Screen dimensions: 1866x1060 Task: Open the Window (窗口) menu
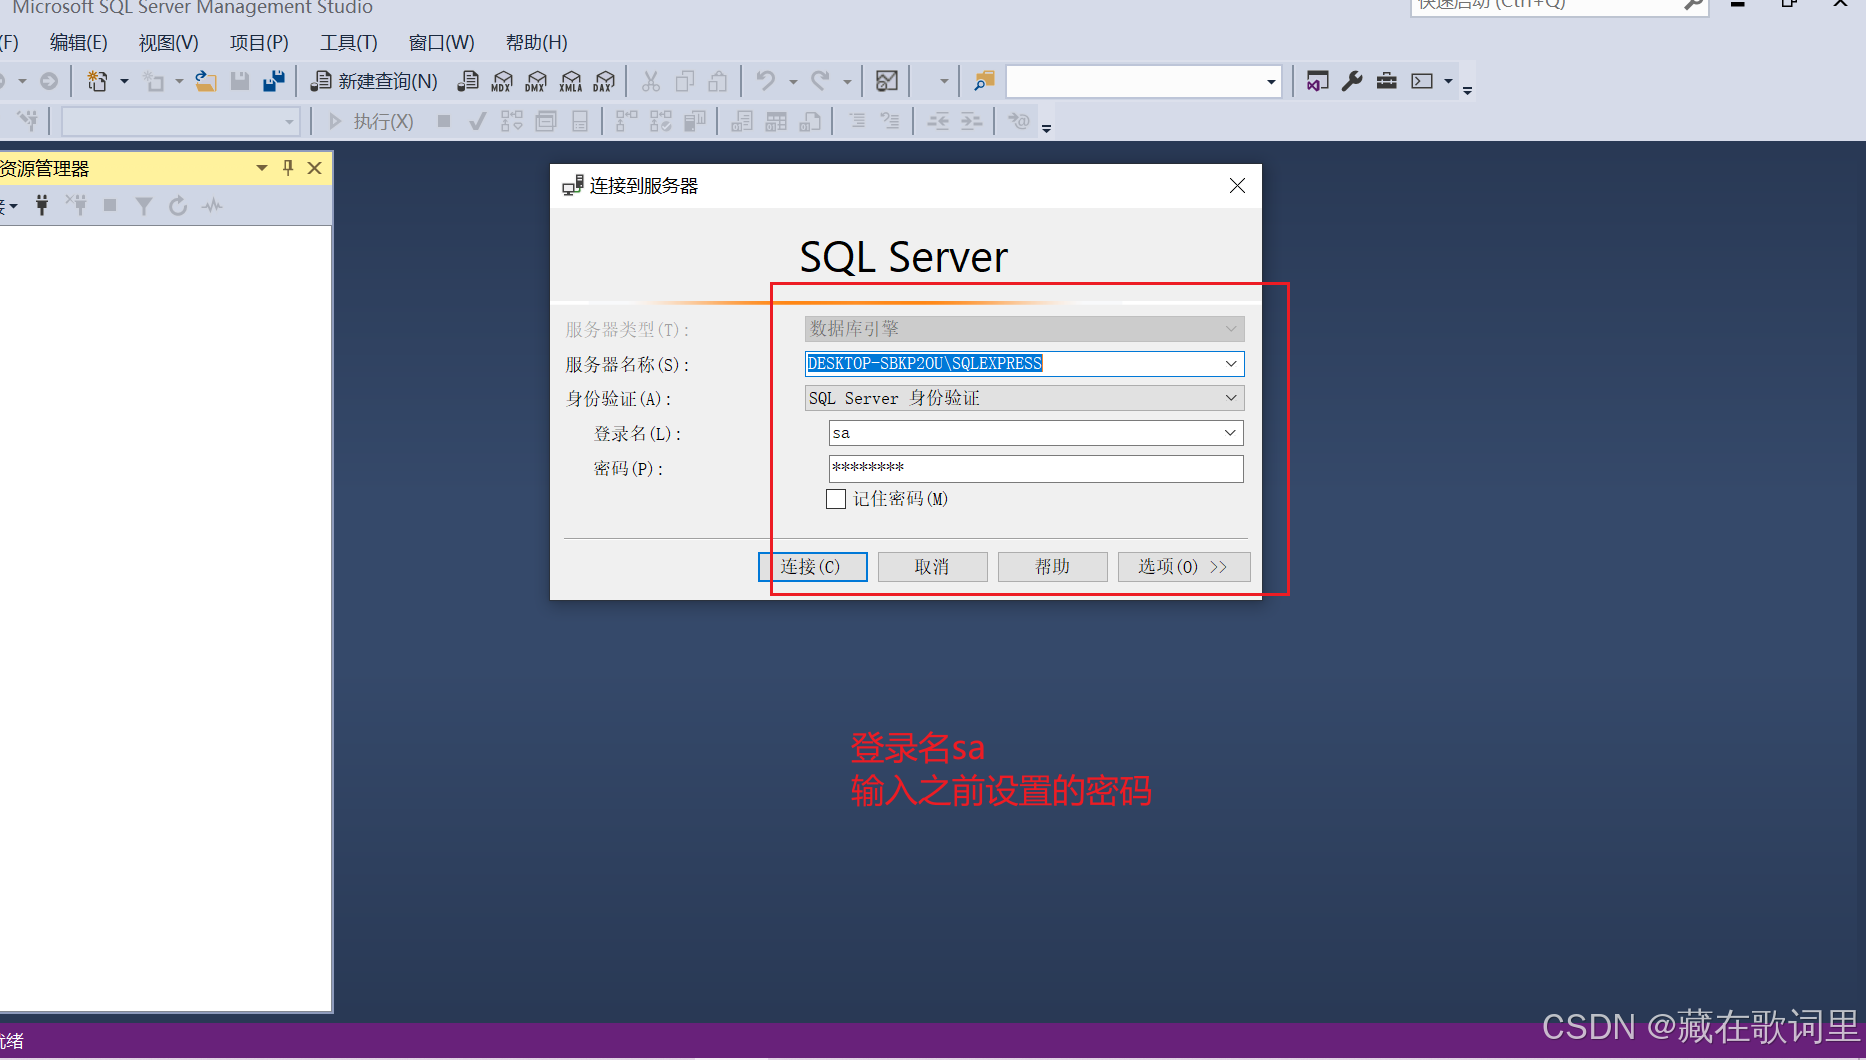pos(441,42)
